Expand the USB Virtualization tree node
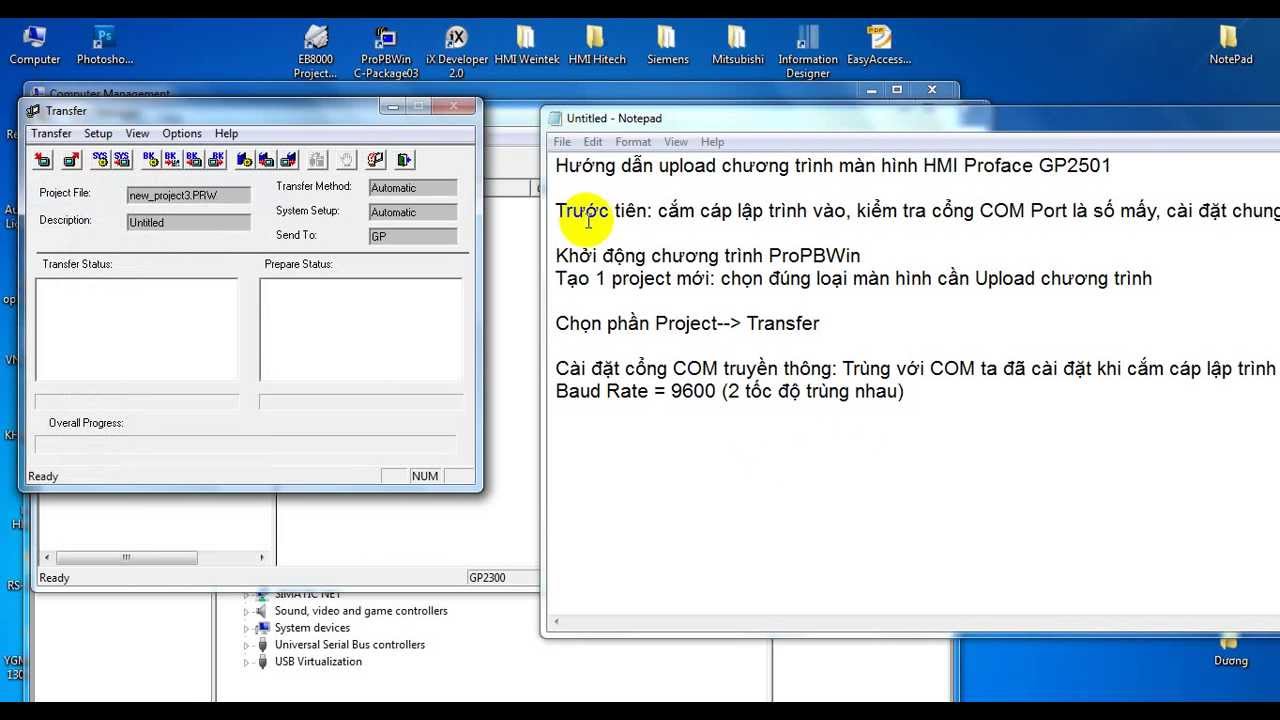 point(247,662)
